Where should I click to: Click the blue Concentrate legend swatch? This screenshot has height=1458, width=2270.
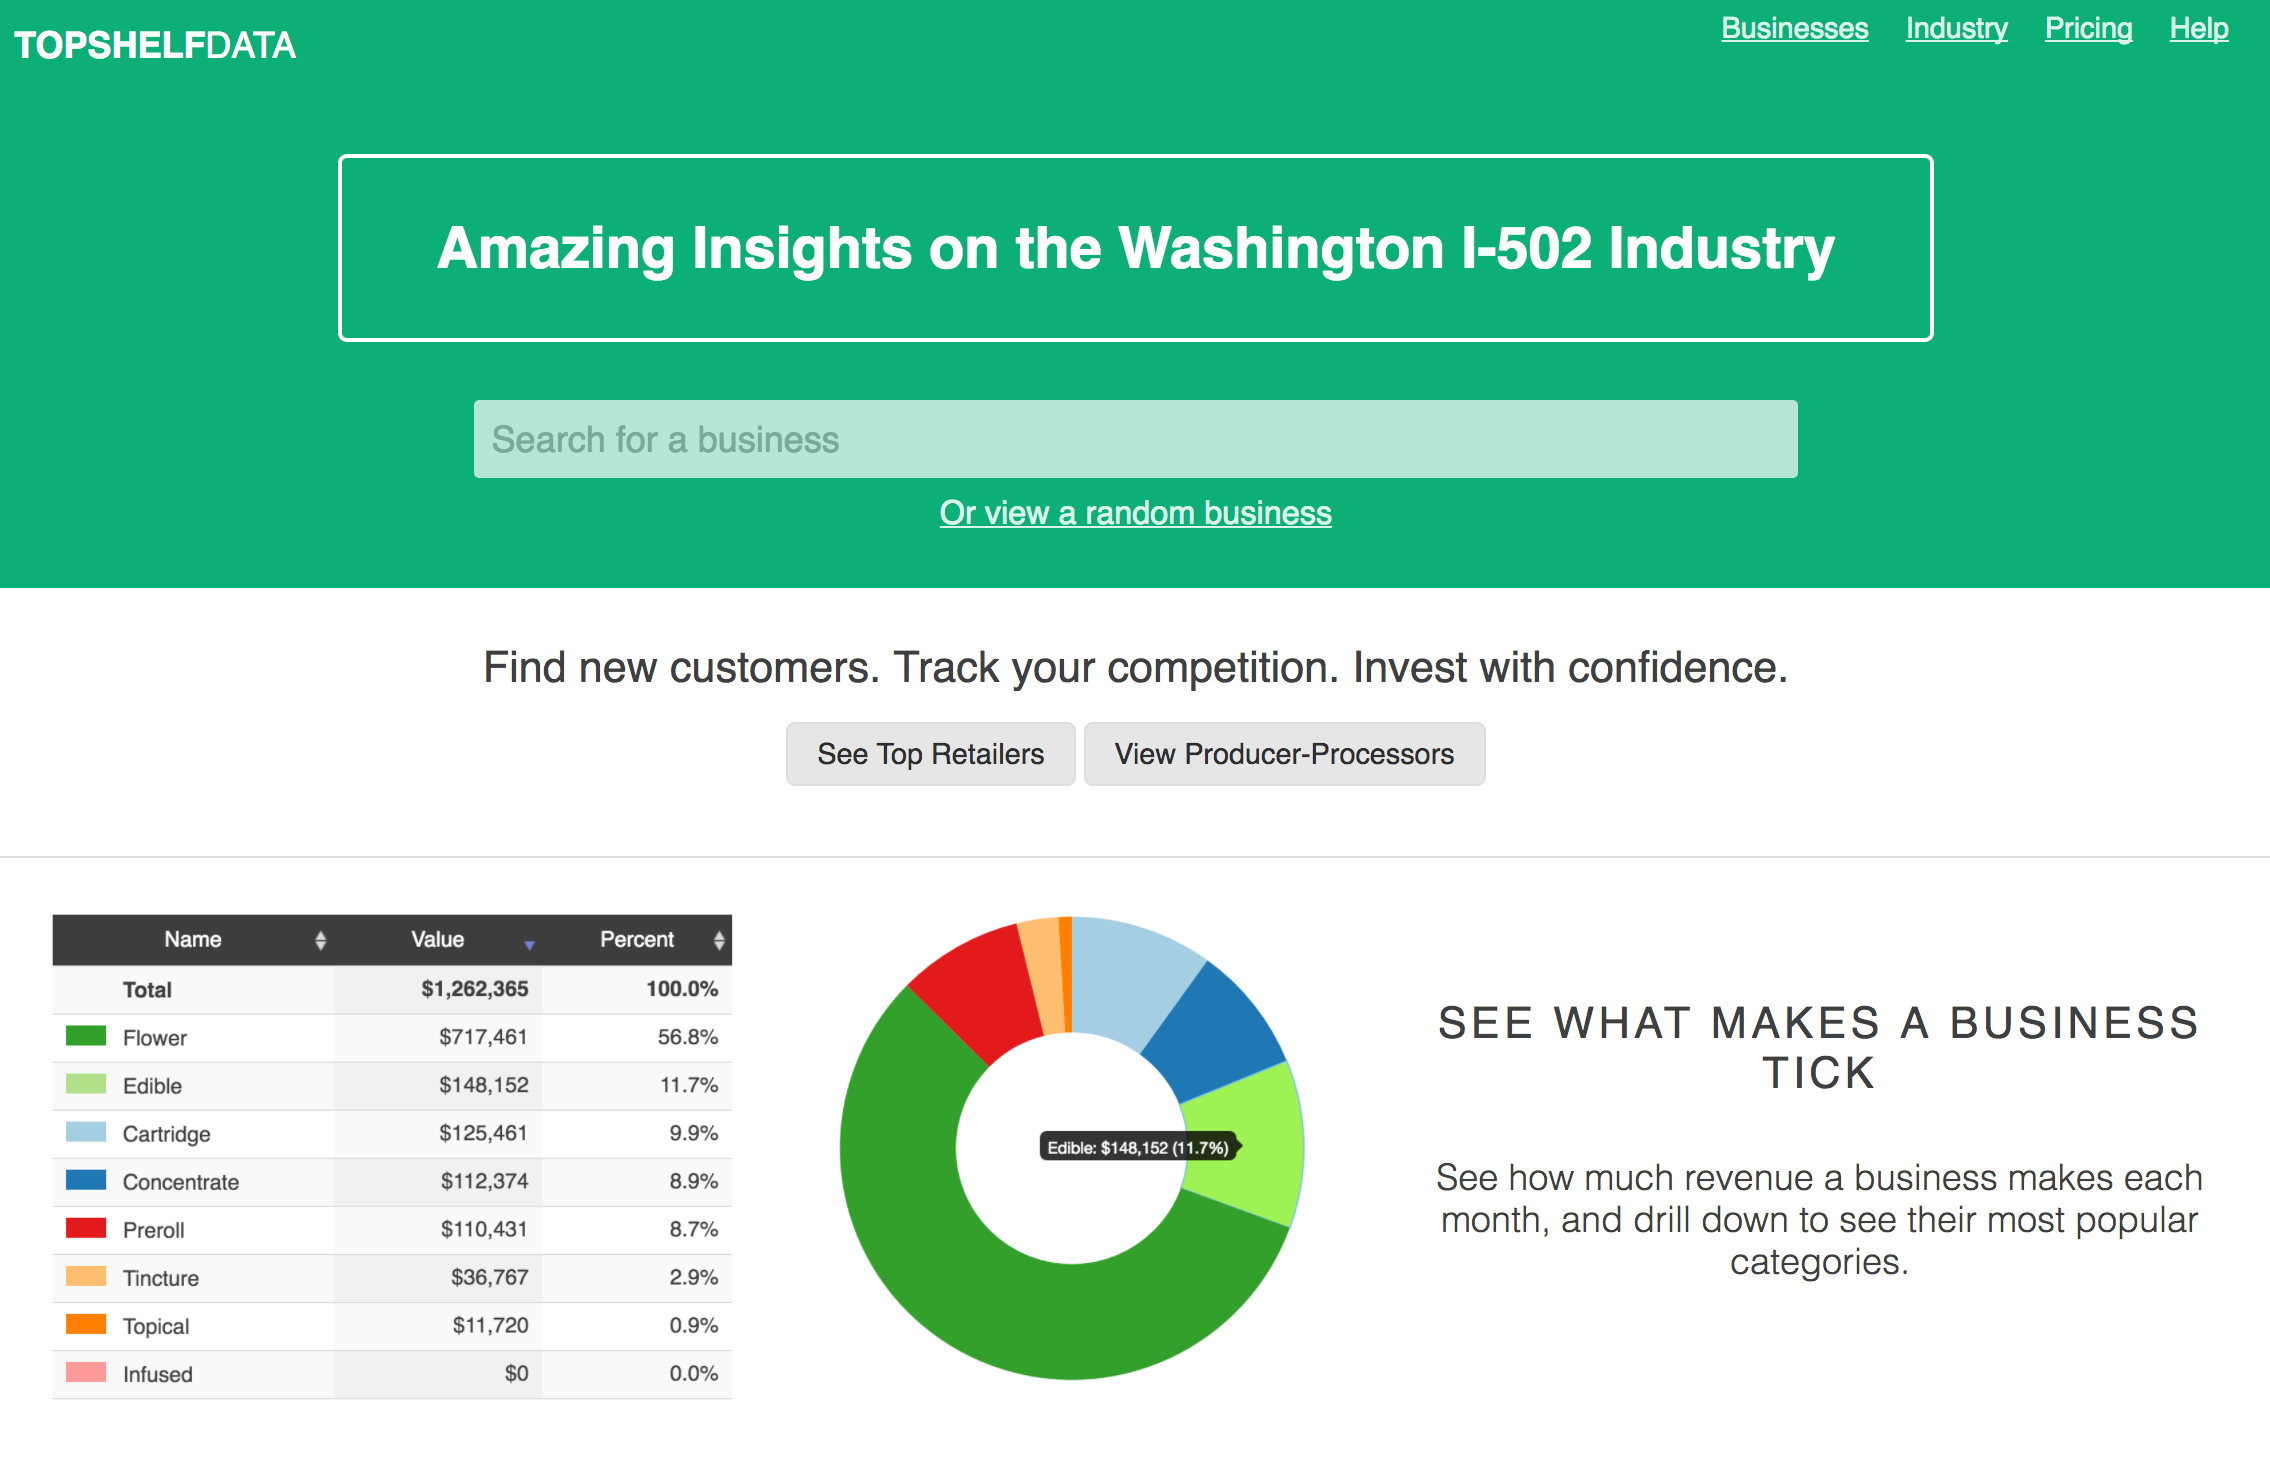tap(86, 1180)
